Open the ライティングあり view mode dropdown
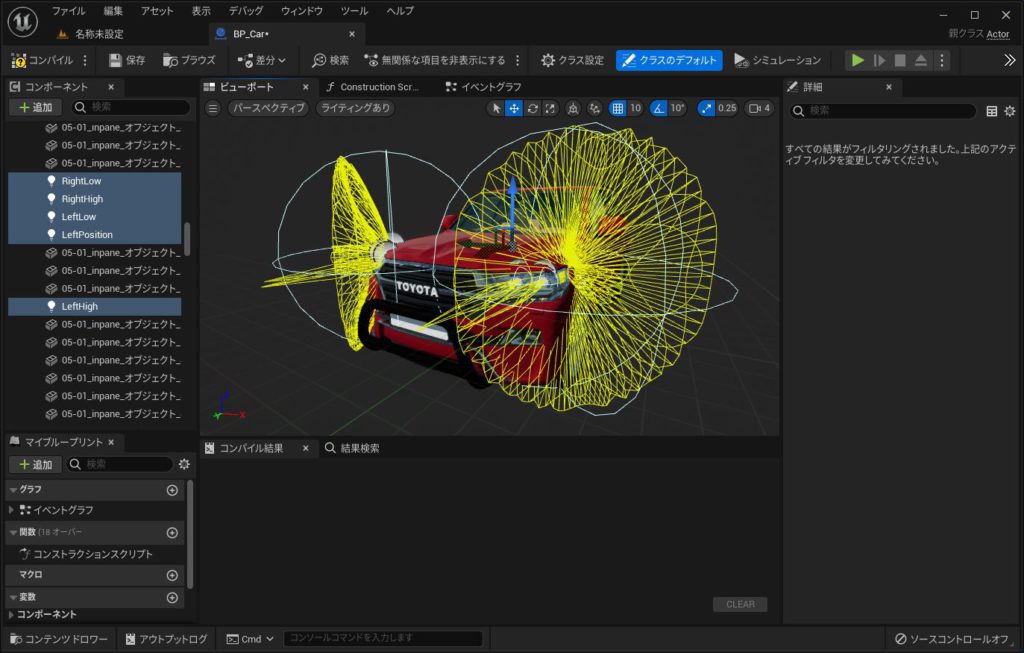Image resolution: width=1024 pixels, height=653 pixels. 355,108
